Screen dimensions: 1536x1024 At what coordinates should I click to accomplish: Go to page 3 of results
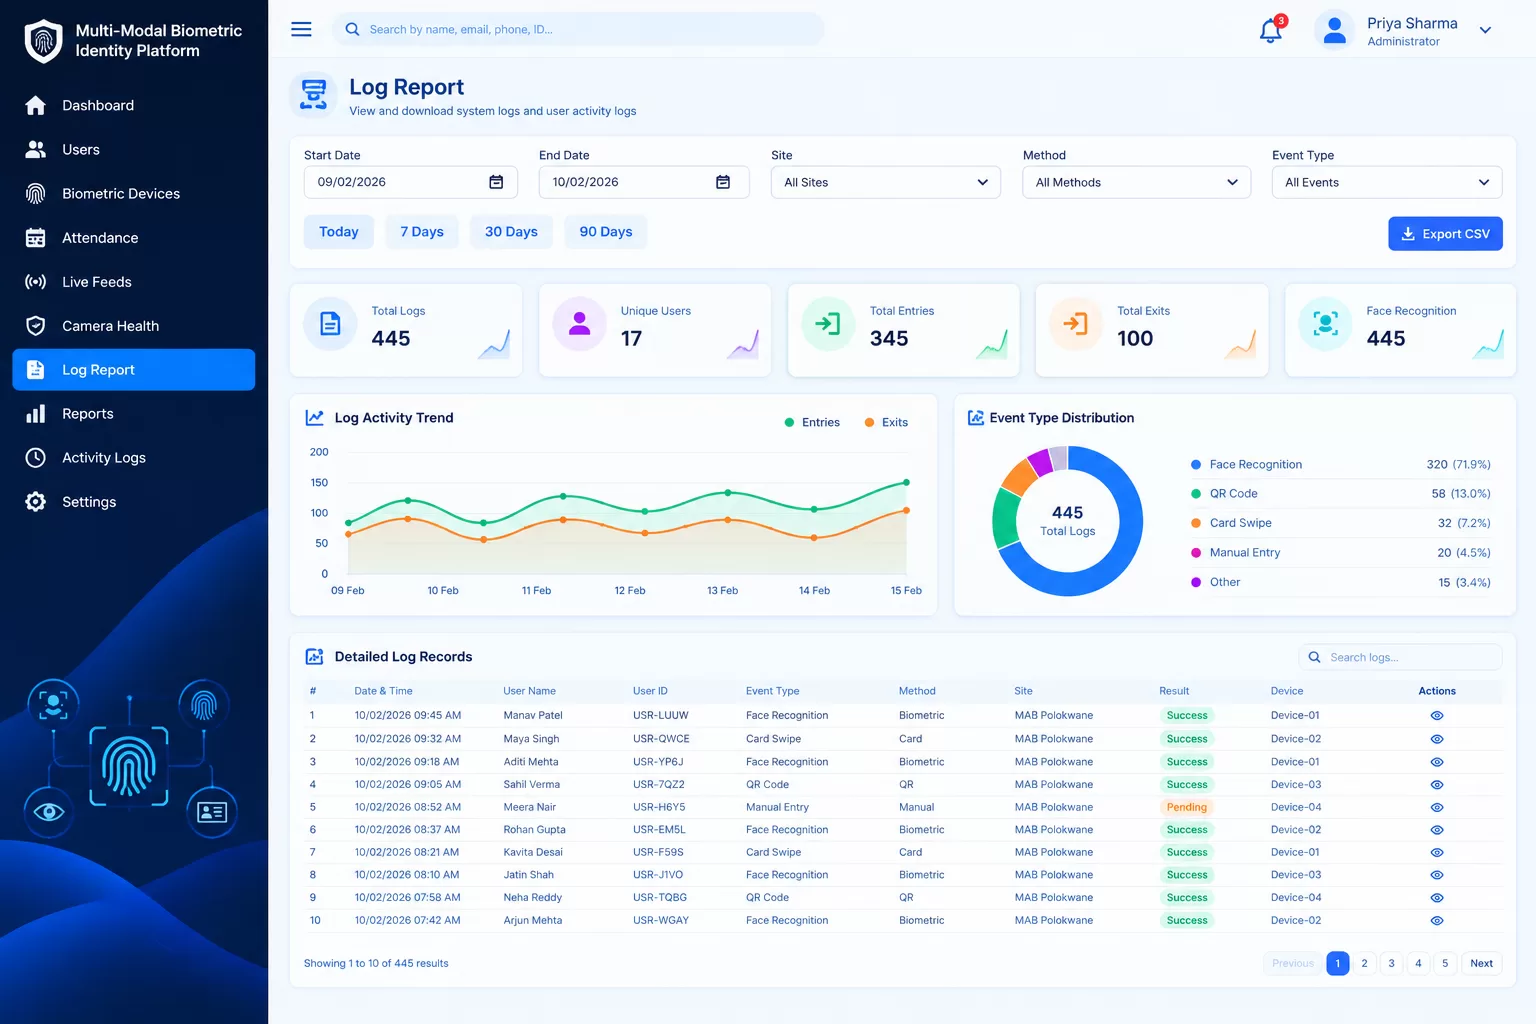click(x=1391, y=963)
